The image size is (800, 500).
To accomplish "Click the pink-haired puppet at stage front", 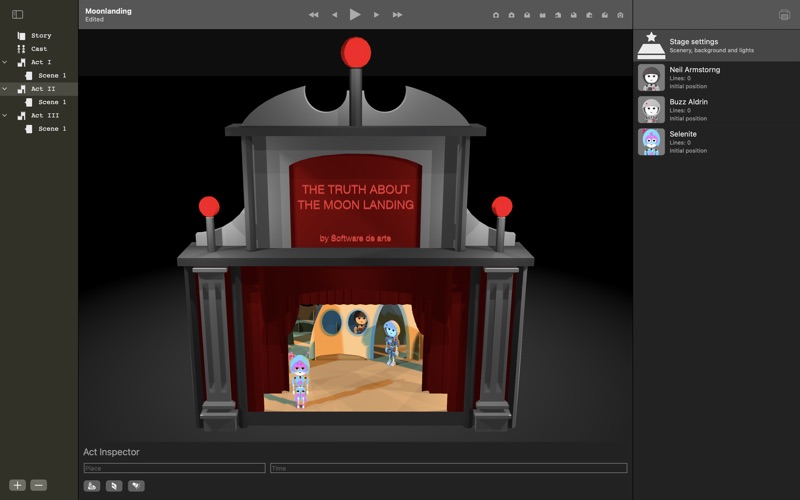I will (300, 381).
